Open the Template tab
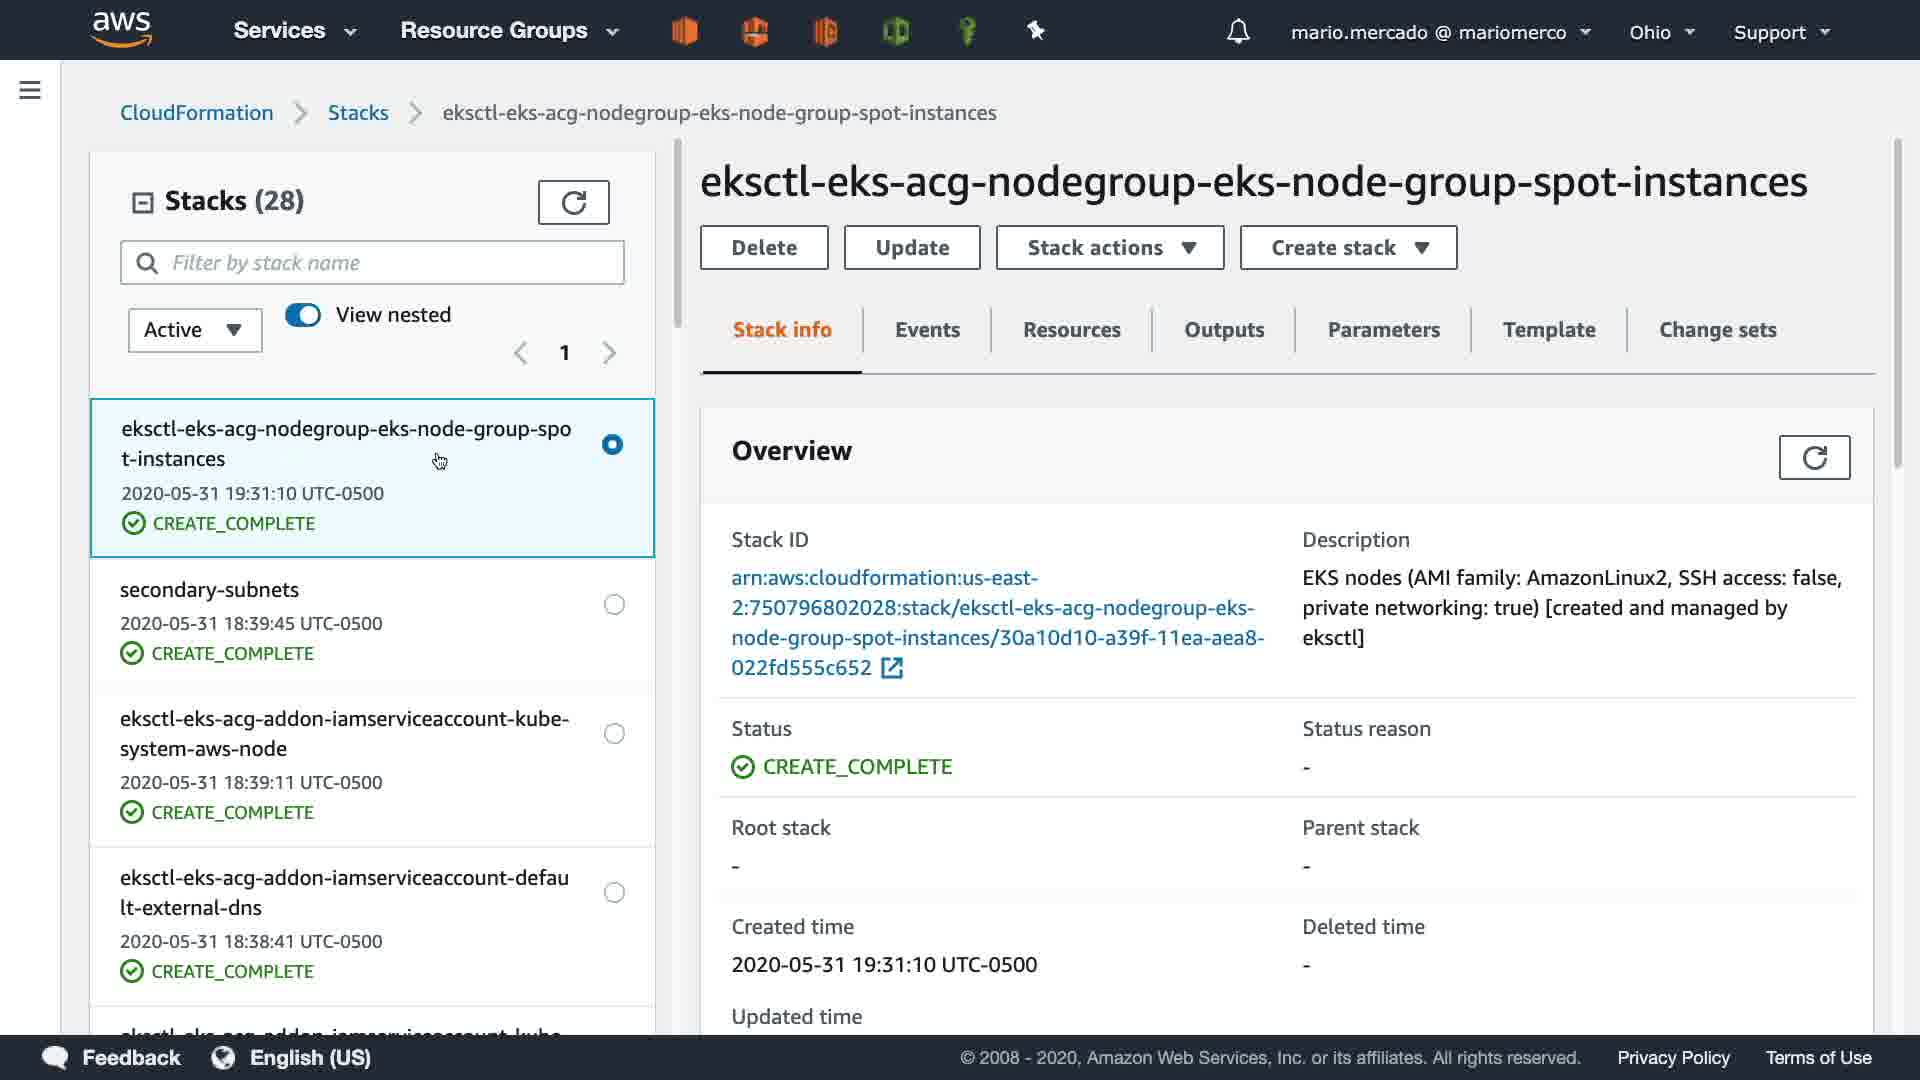The width and height of the screenshot is (1920, 1080). pos(1548,330)
